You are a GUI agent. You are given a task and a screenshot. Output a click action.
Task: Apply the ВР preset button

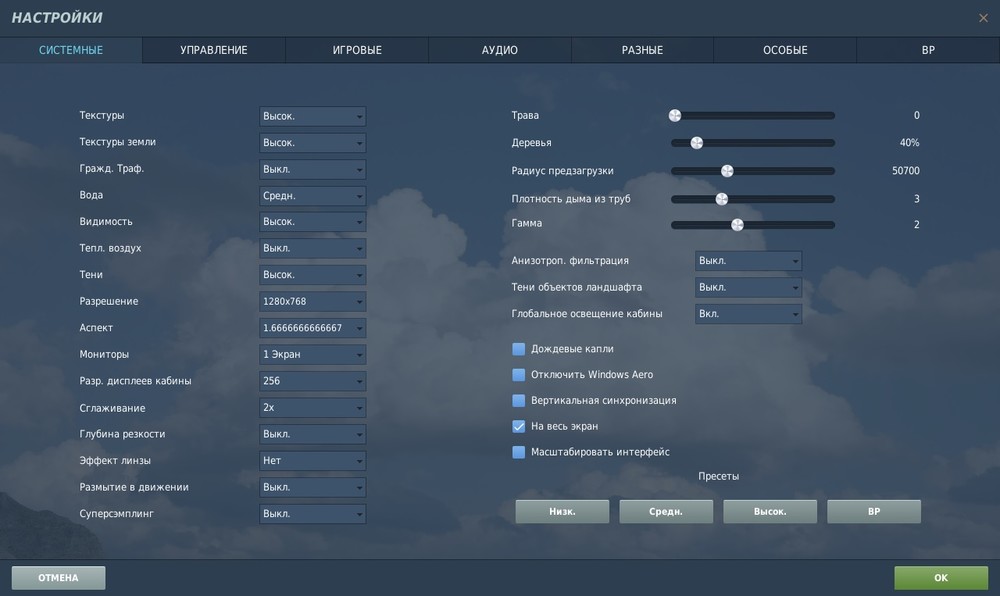[874, 511]
